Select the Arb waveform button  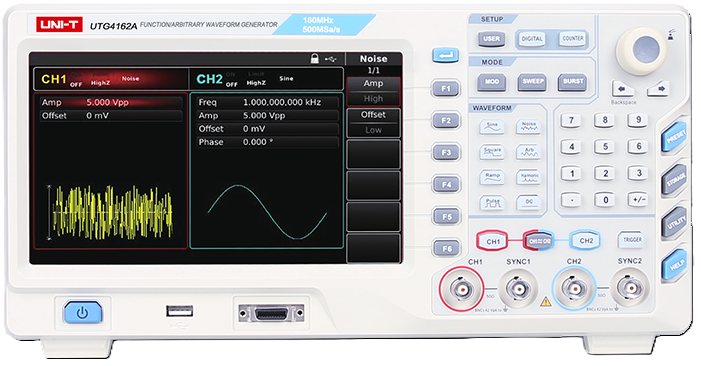(529, 152)
